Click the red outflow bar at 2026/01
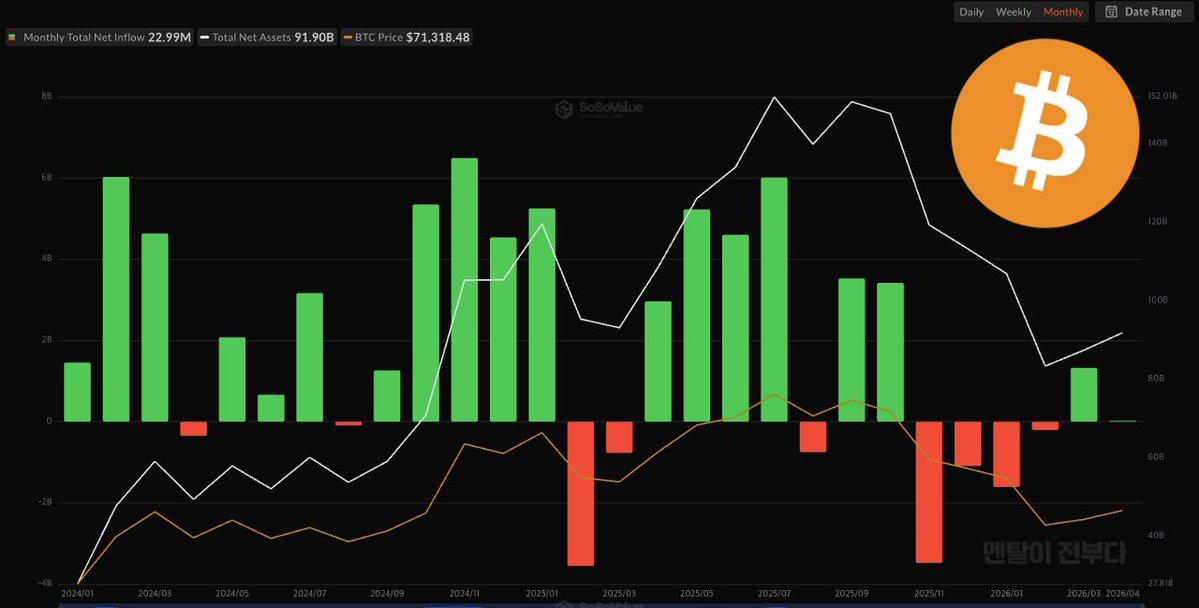 pyautogui.click(x=1006, y=454)
